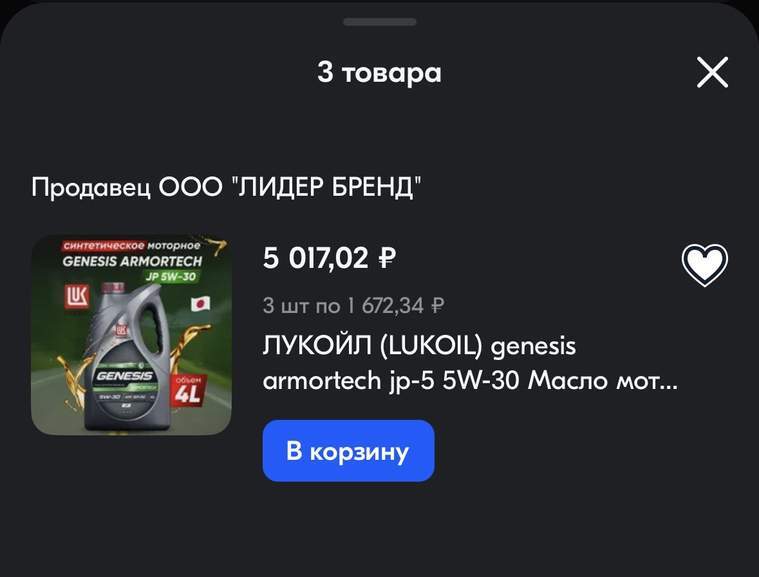The height and width of the screenshot is (577, 759).
Task: Tap the sheet drag handle at the top
Action: [x=380, y=22]
